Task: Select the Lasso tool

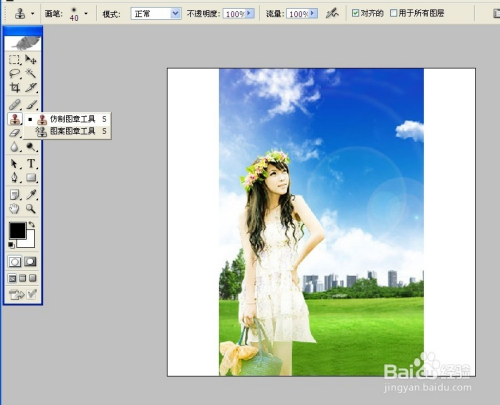Action: click(14, 74)
